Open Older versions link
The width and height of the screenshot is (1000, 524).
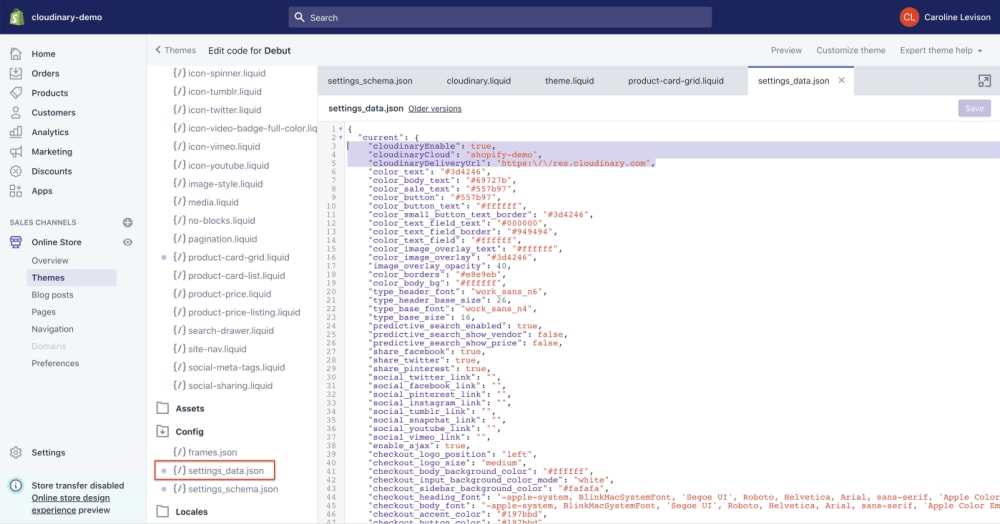coord(435,109)
